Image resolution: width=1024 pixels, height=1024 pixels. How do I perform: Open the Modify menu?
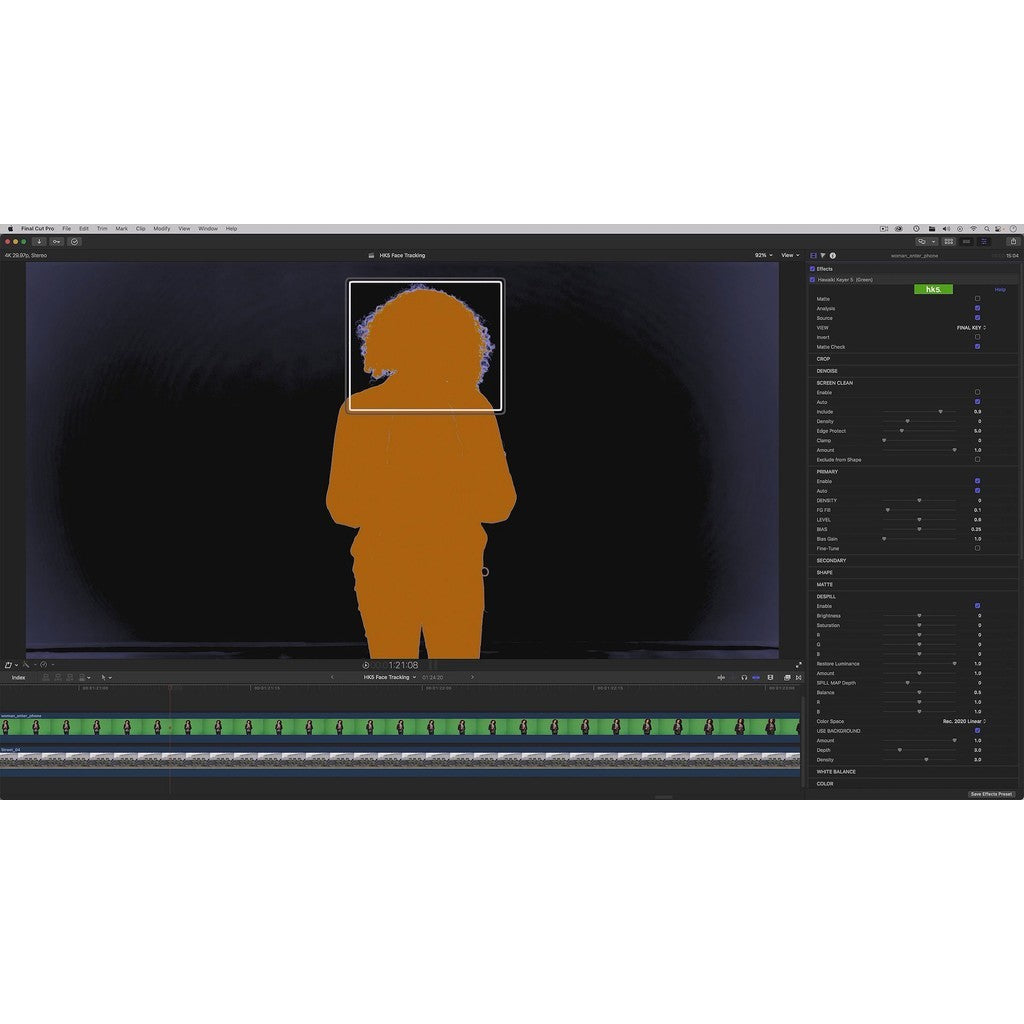[161, 229]
